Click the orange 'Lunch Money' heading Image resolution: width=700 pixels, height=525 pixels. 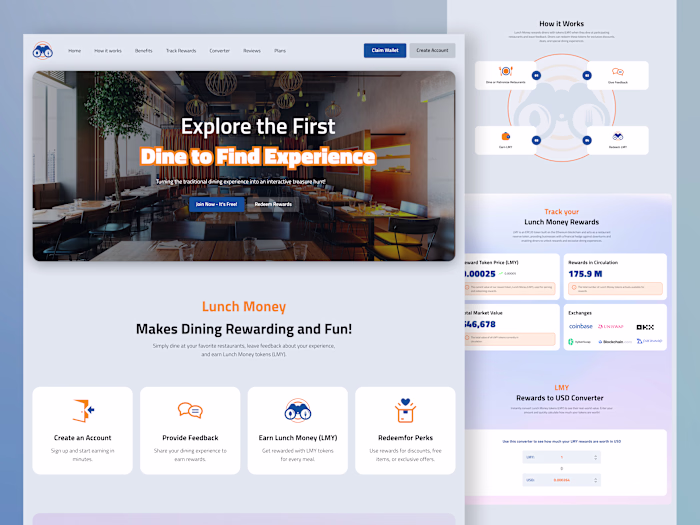tap(244, 307)
